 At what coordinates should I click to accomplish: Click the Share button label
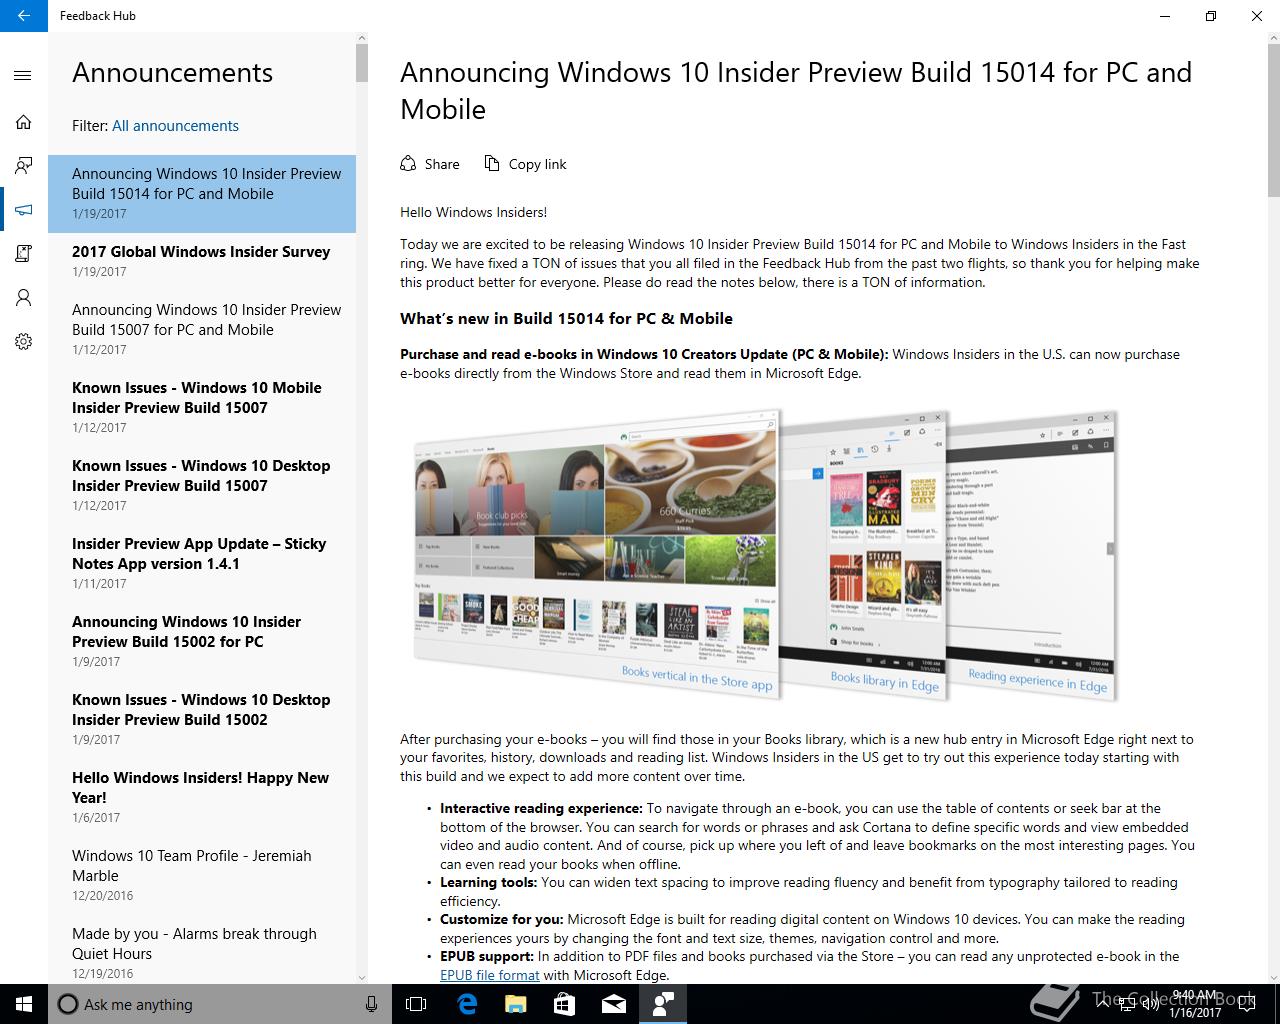tap(442, 164)
